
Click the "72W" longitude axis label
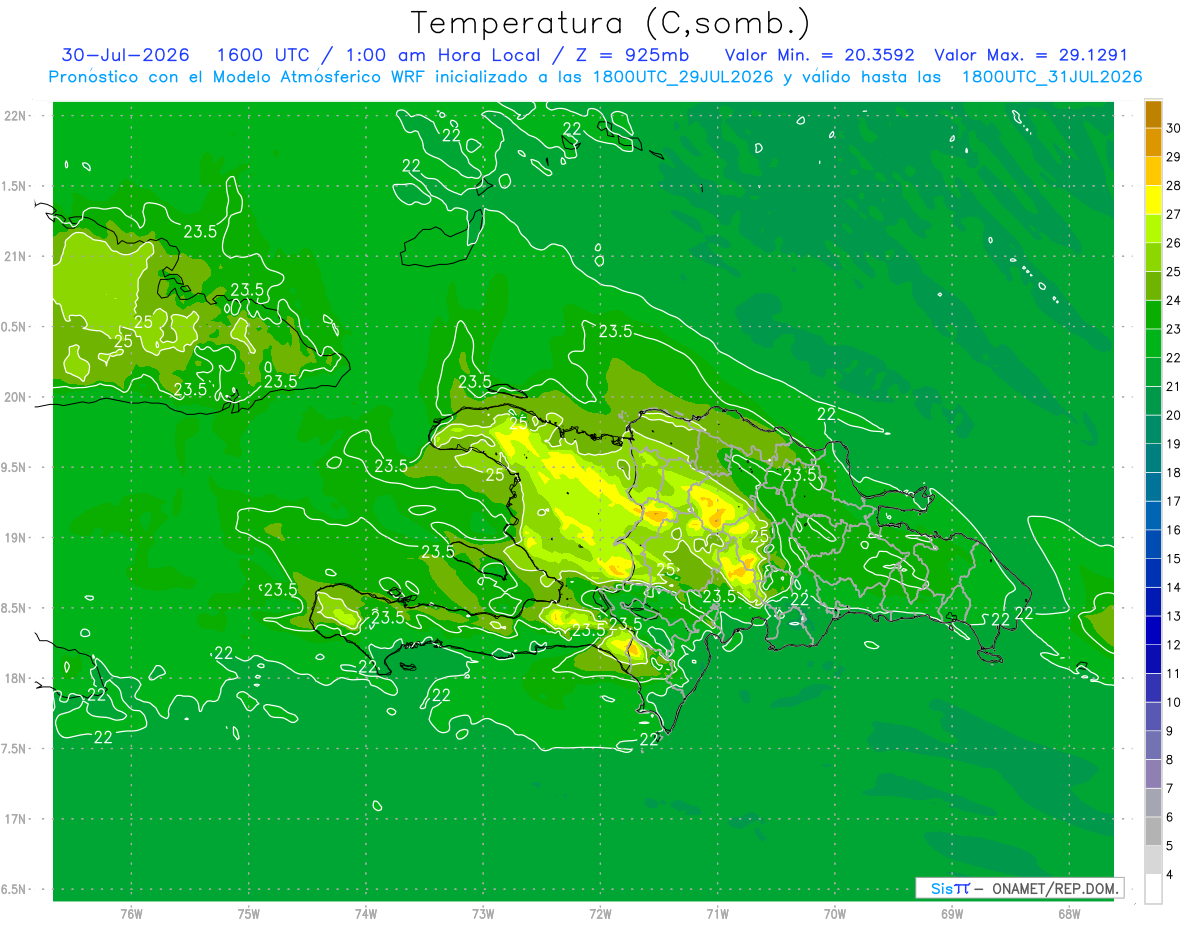point(600,914)
